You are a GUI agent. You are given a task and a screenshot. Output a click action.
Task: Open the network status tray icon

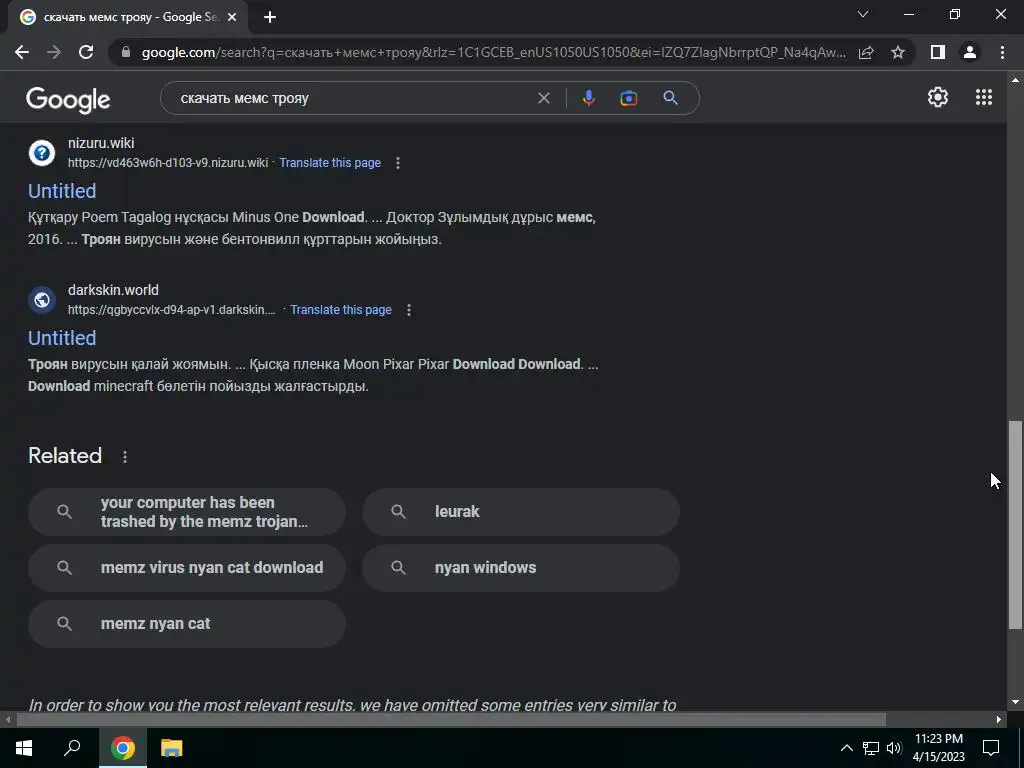(871, 748)
